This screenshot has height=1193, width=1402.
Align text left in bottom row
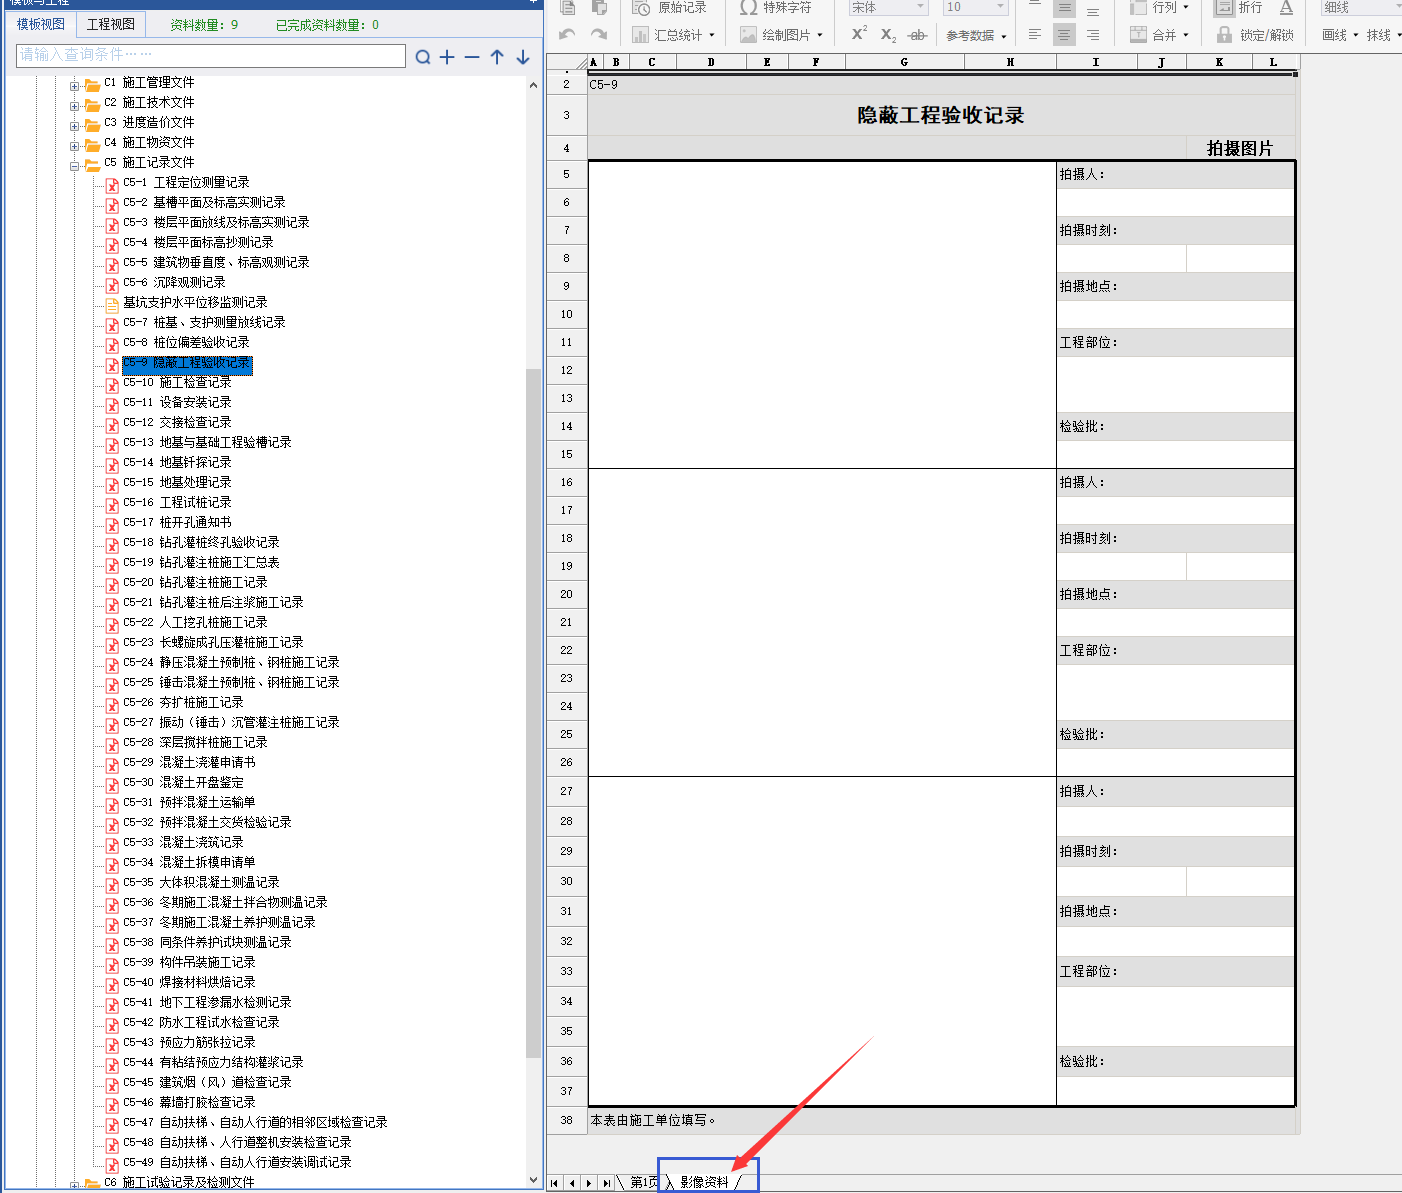coord(1035,34)
